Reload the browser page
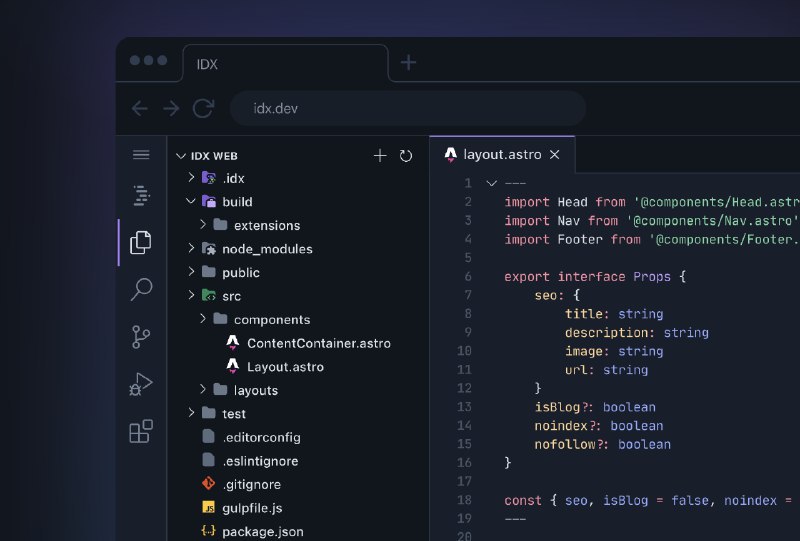 pos(203,108)
